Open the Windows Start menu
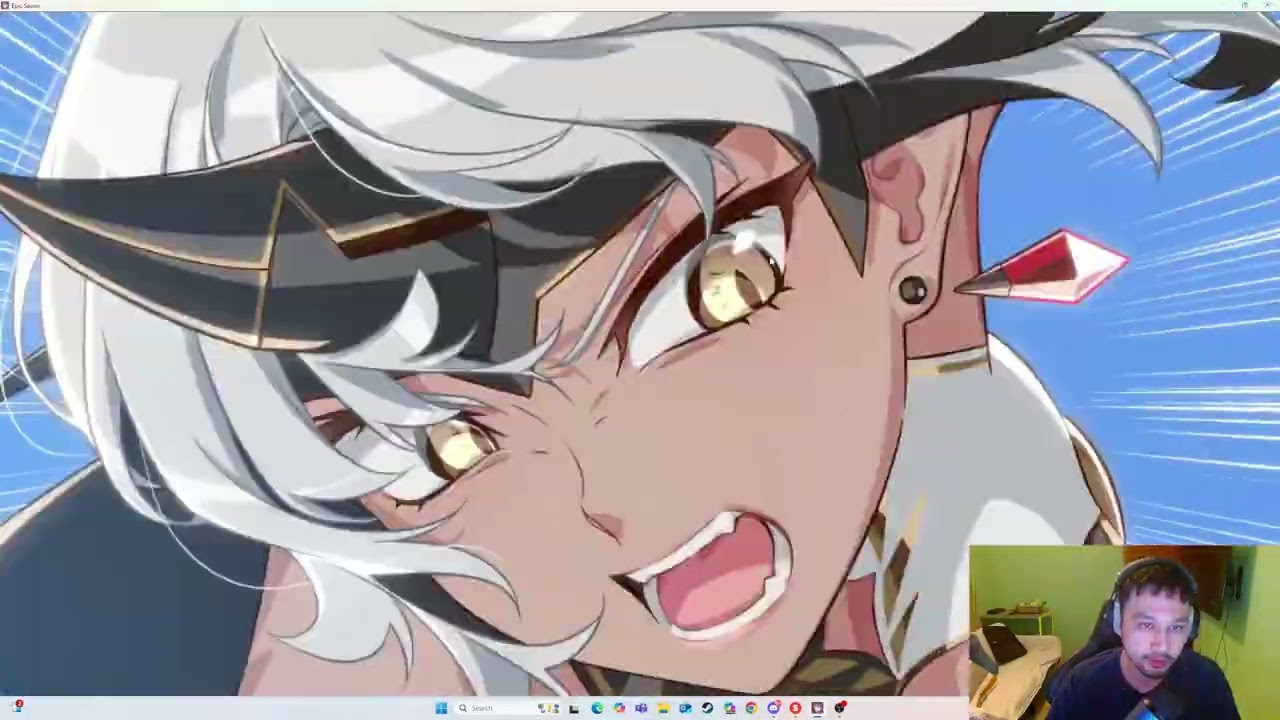Image resolution: width=1280 pixels, height=720 pixels. pos(441,708)
